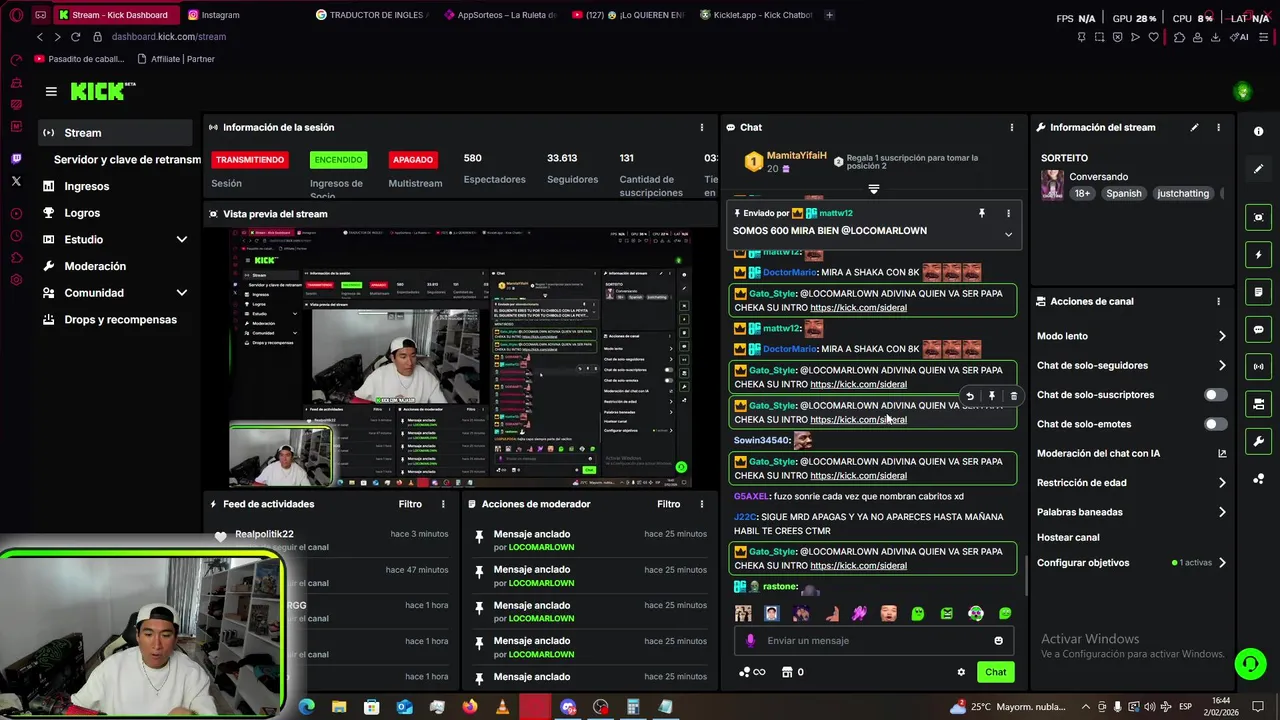
Task: Toggle Chat de solo-suscriptores switch
Action: coord(1215,395)
